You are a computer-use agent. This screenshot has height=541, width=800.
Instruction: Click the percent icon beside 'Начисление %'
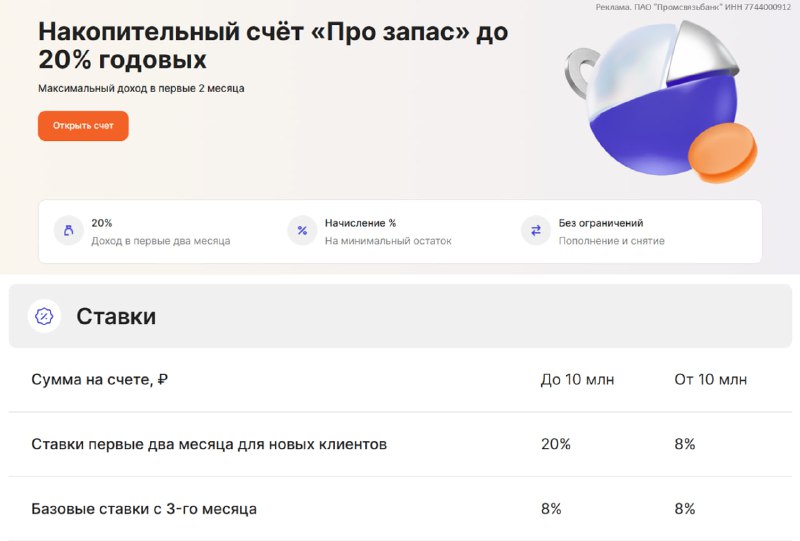[302, 231]
